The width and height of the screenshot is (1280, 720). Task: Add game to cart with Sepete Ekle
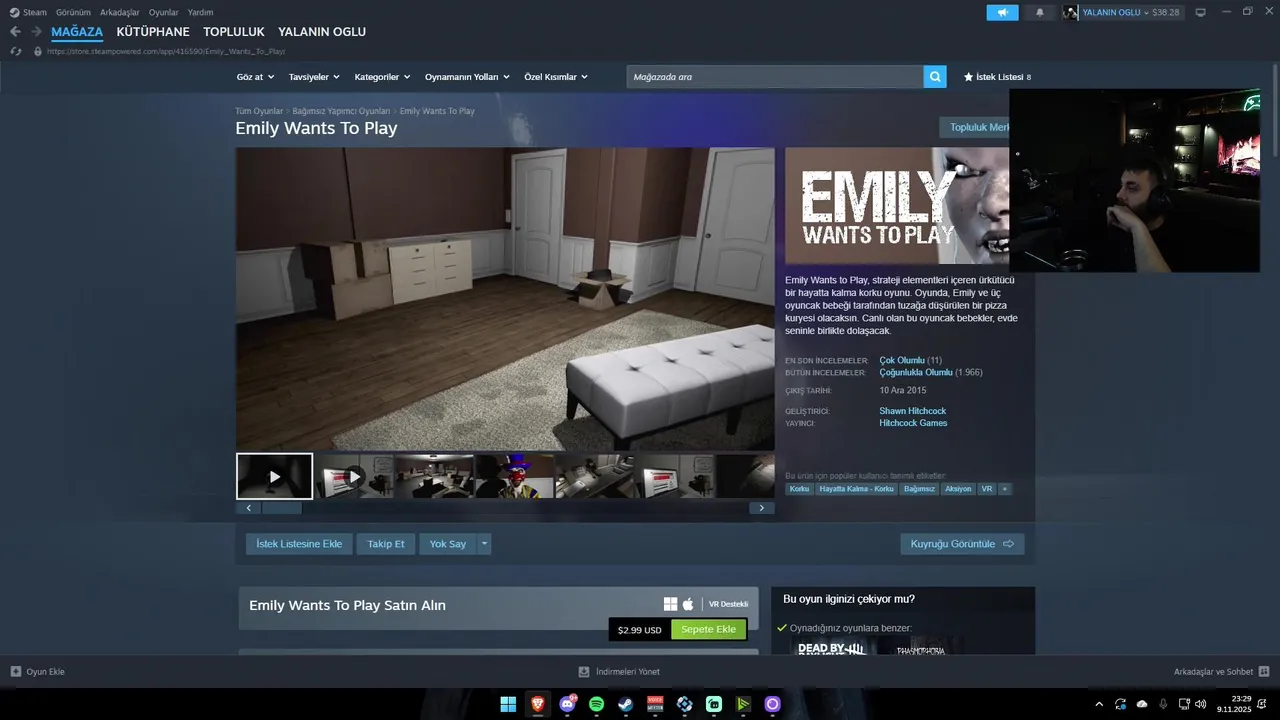click(x=708, y=630)
